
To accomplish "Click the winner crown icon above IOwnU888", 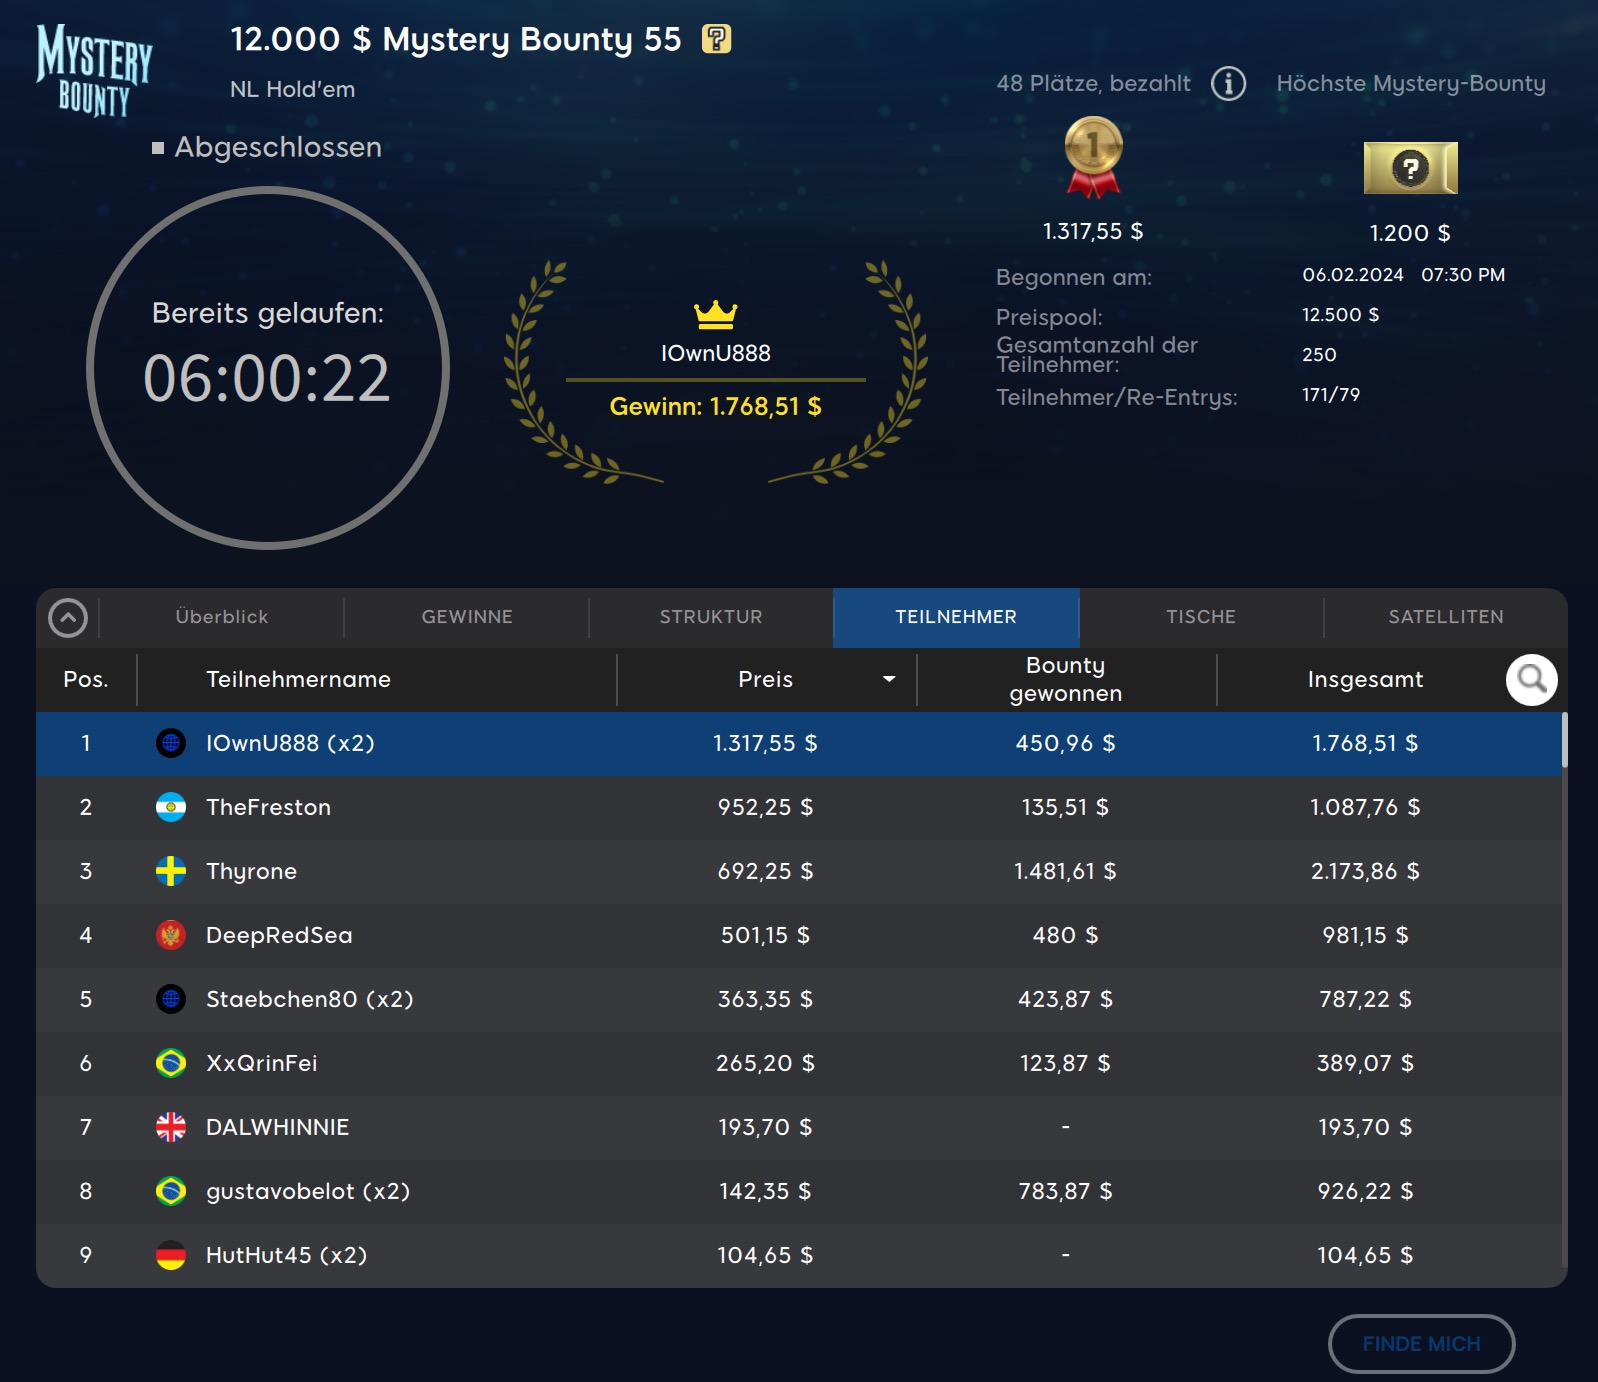I will click(715, 314).
